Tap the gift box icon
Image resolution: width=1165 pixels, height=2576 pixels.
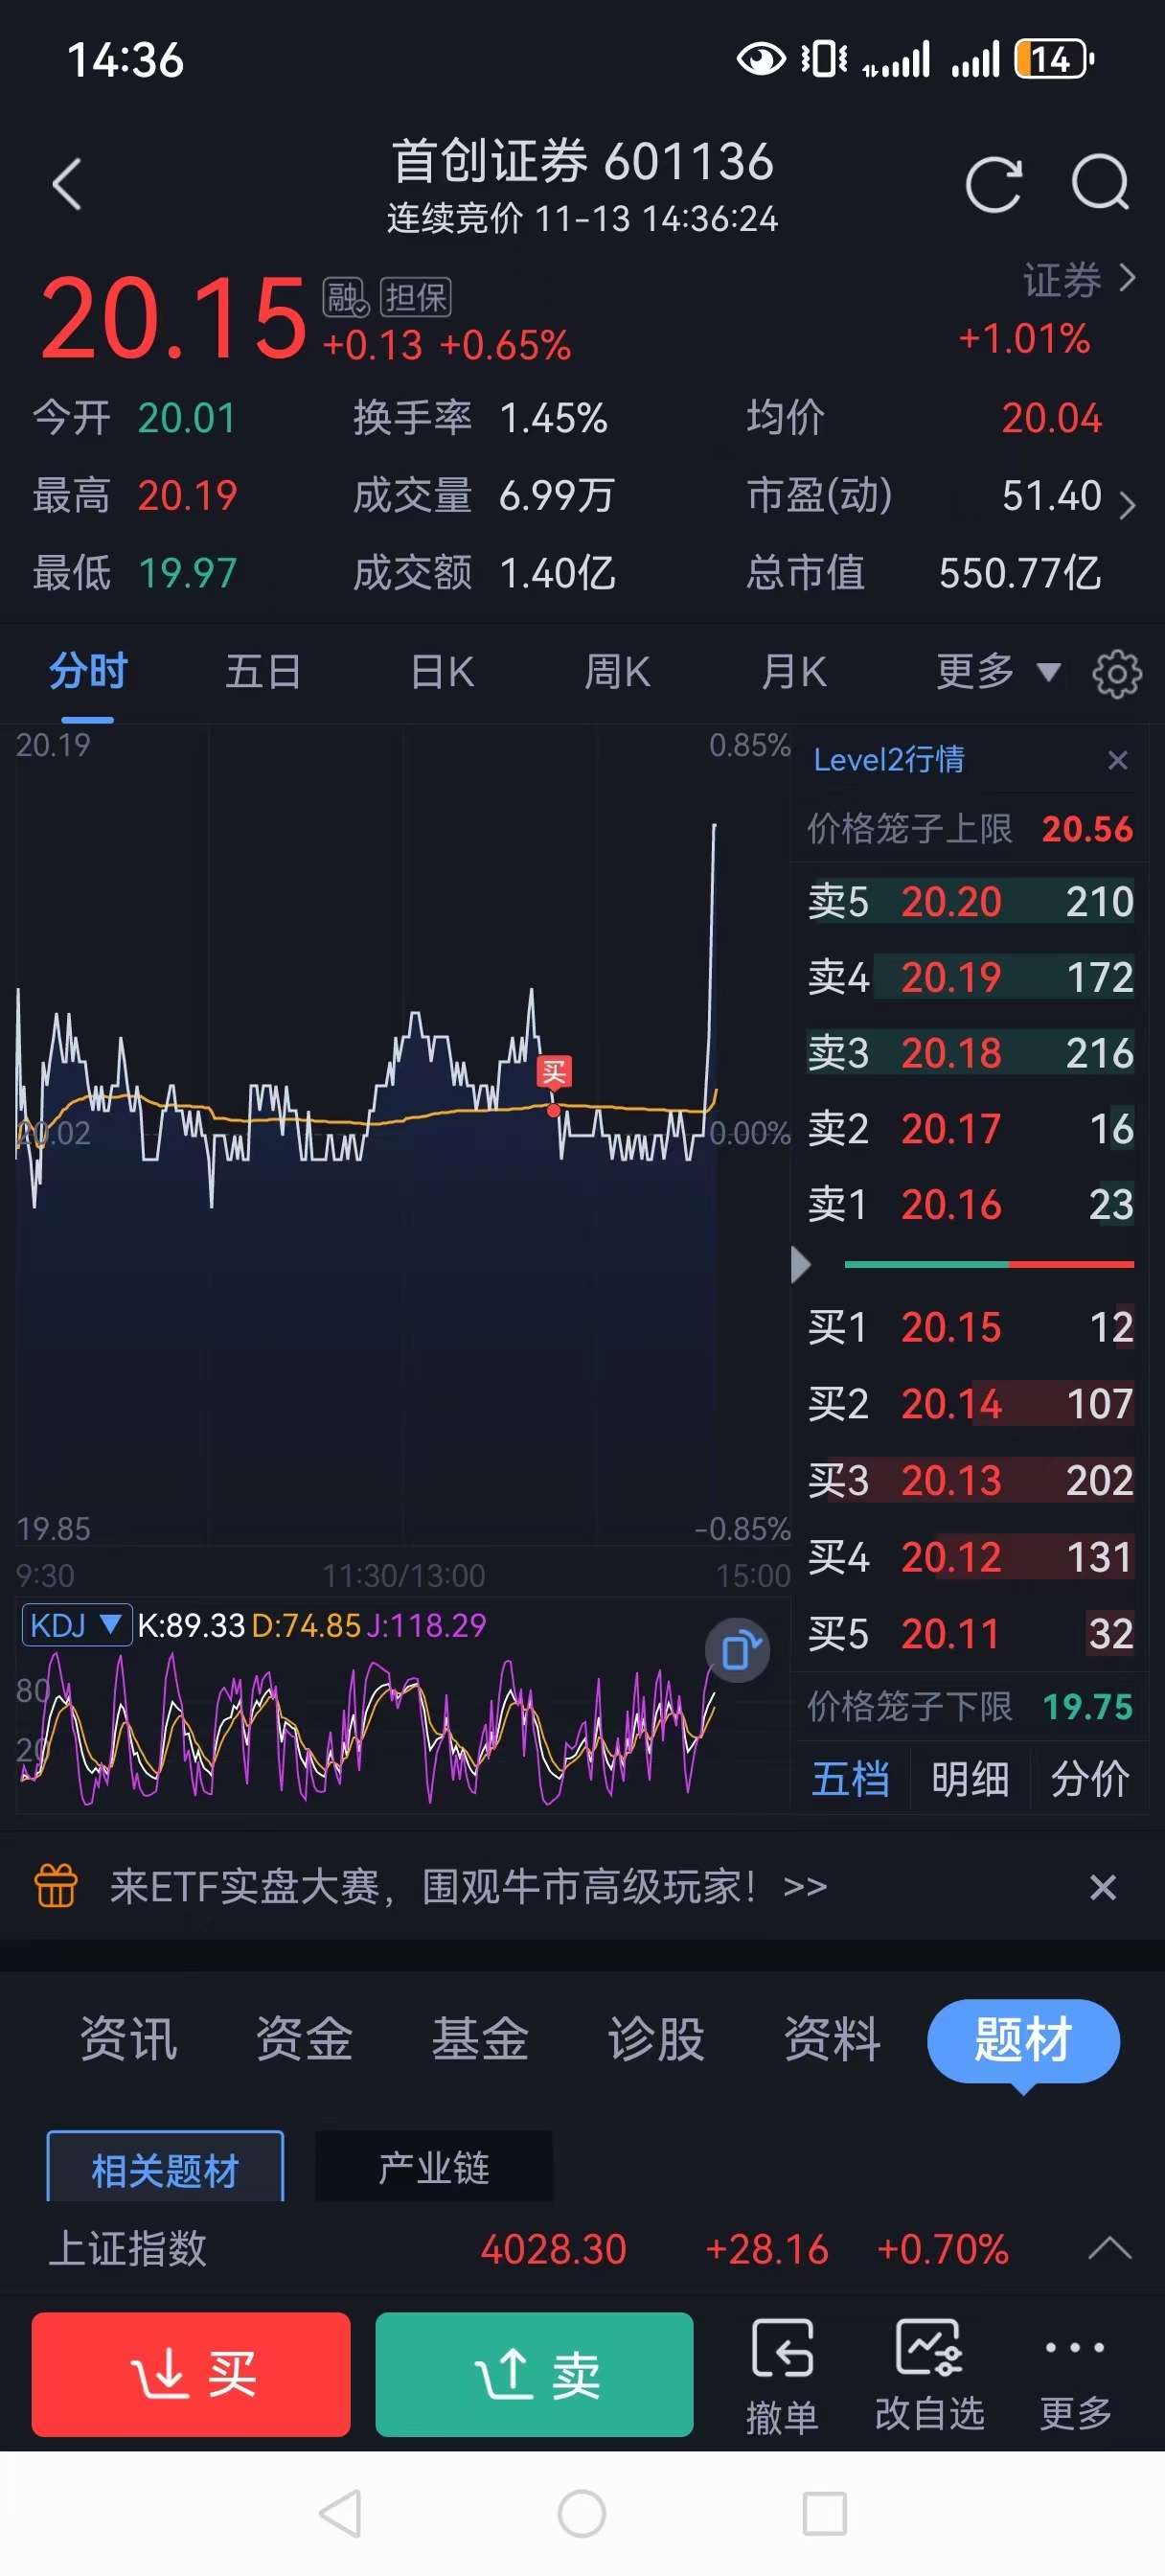point(56,1886)
